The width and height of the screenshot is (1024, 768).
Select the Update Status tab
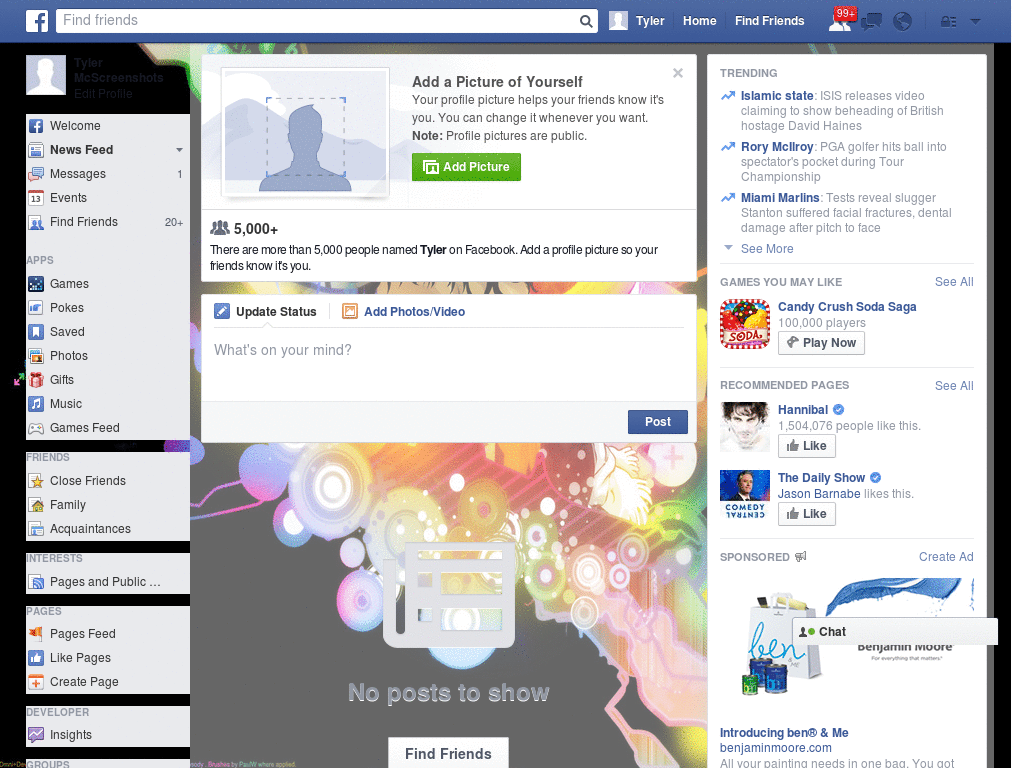point(265,312)
